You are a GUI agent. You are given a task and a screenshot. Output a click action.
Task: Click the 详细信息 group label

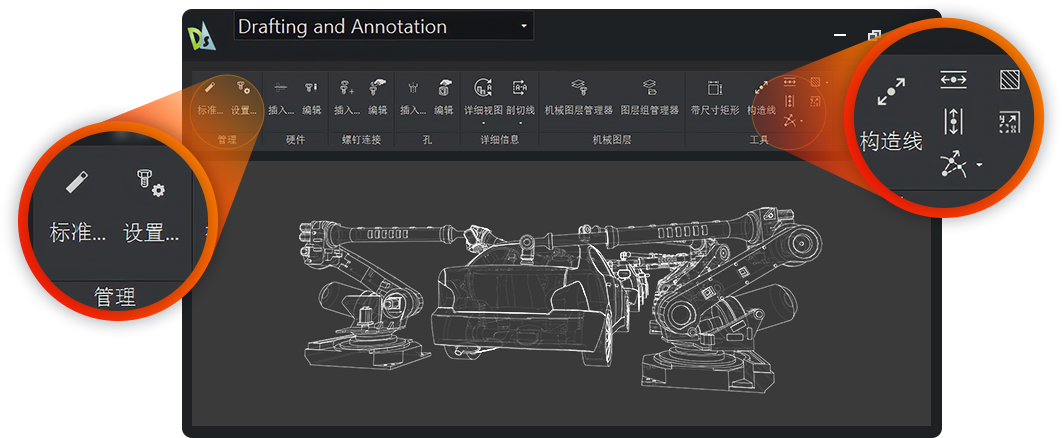[x=499, y=140]
